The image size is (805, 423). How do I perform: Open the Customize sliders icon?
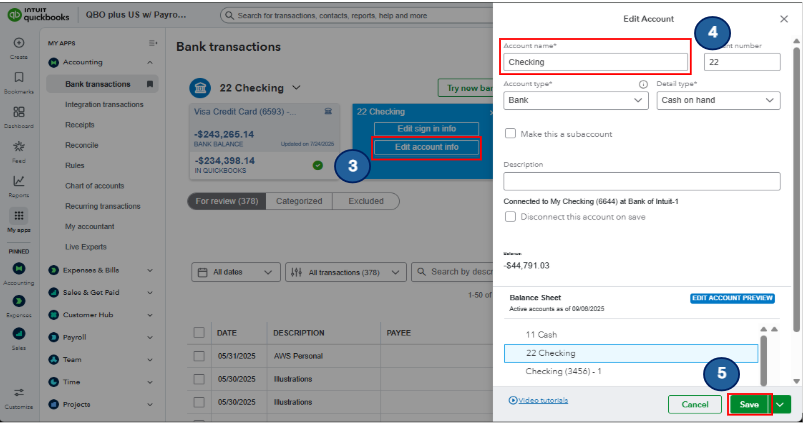click(x=18, y=393)
